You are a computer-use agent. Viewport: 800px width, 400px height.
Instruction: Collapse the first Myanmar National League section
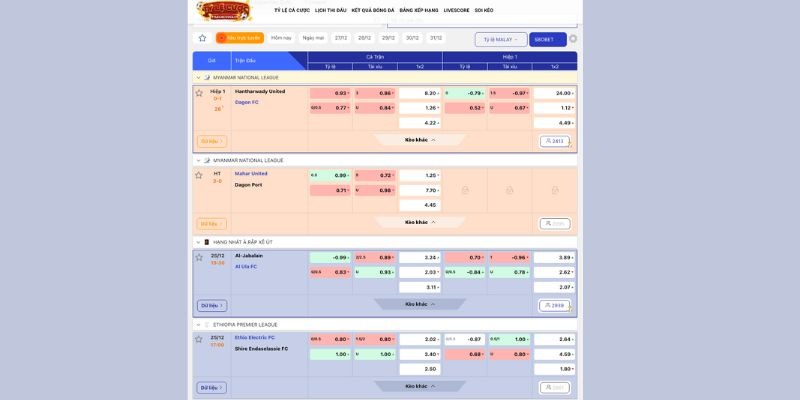[x=198, y=77]
